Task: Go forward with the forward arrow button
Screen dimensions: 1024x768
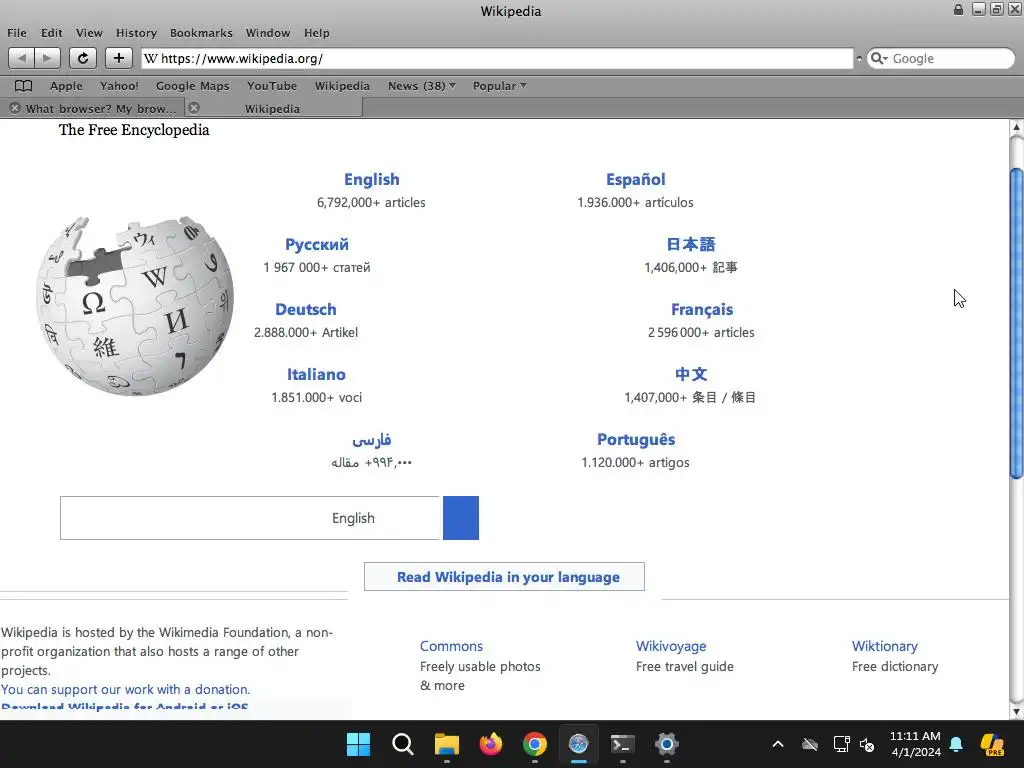Action: (47, 58)
